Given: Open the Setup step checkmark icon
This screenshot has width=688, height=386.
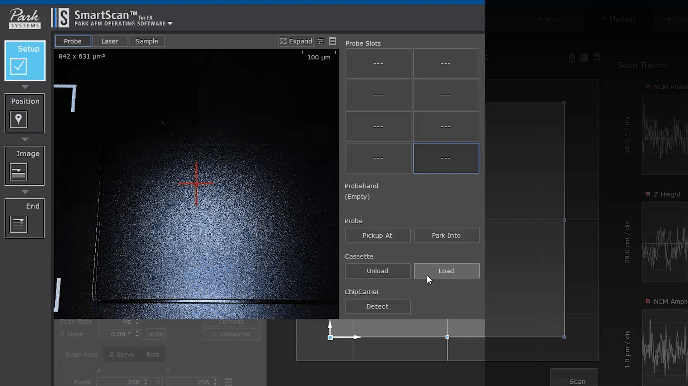Looking at the screenshot, I should [18, 67].
